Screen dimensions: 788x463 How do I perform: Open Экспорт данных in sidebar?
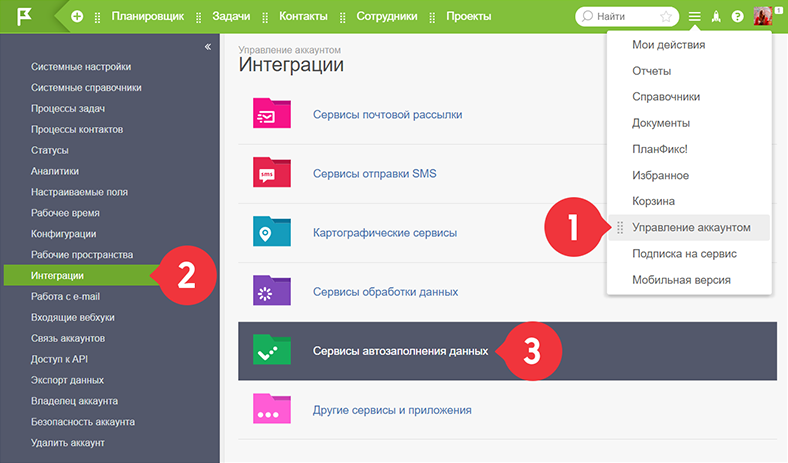[x=67, y=380]
